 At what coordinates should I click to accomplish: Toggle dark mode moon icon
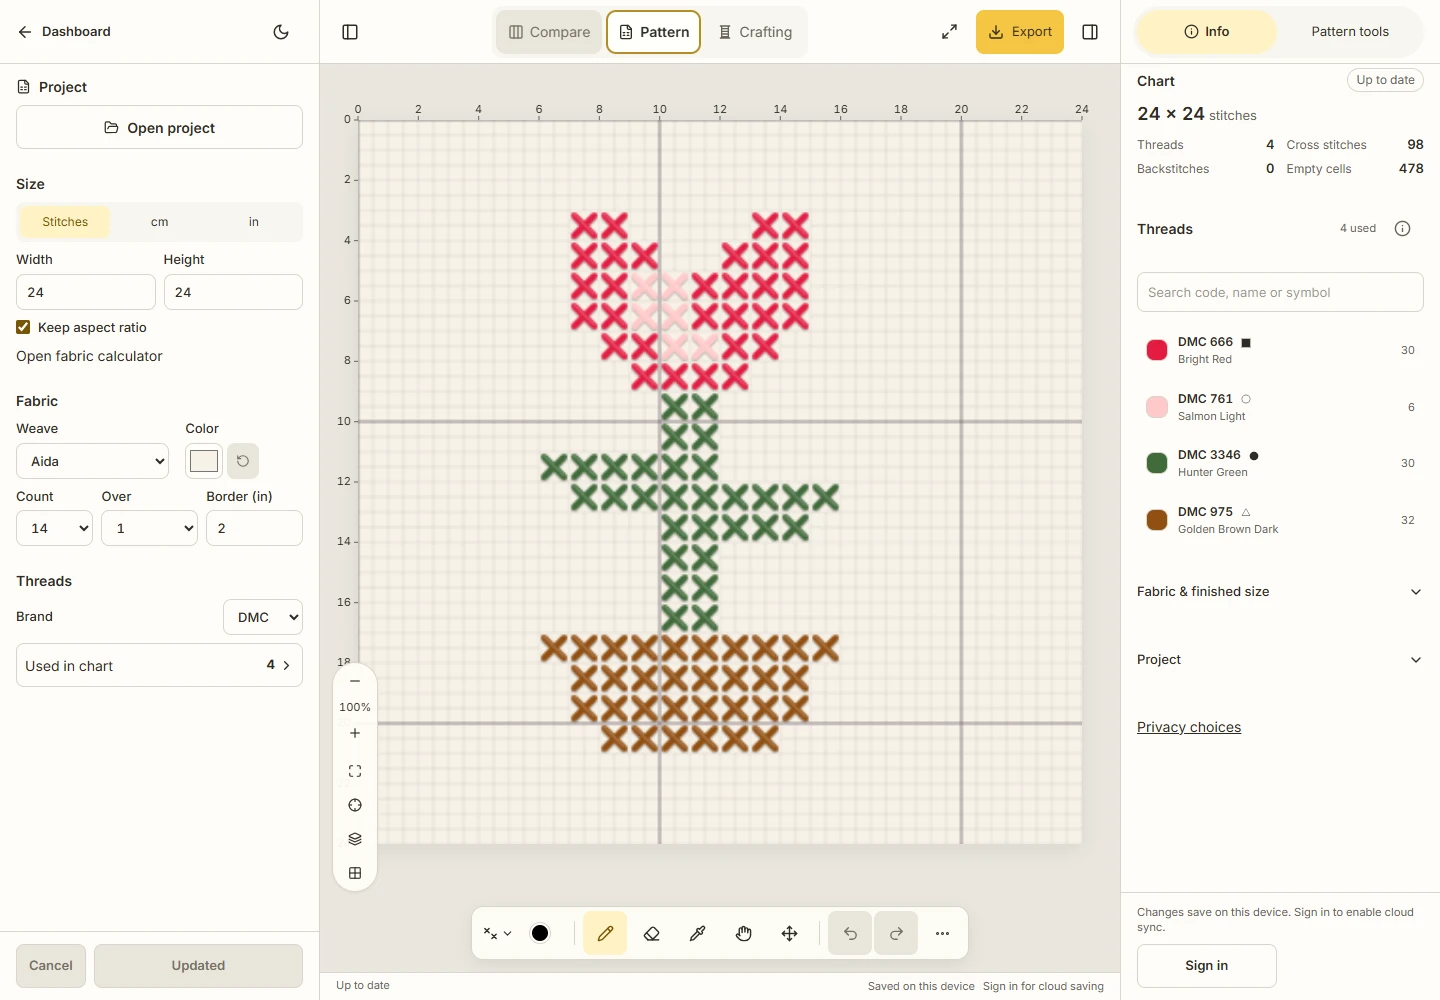click(x=281, y=32)
